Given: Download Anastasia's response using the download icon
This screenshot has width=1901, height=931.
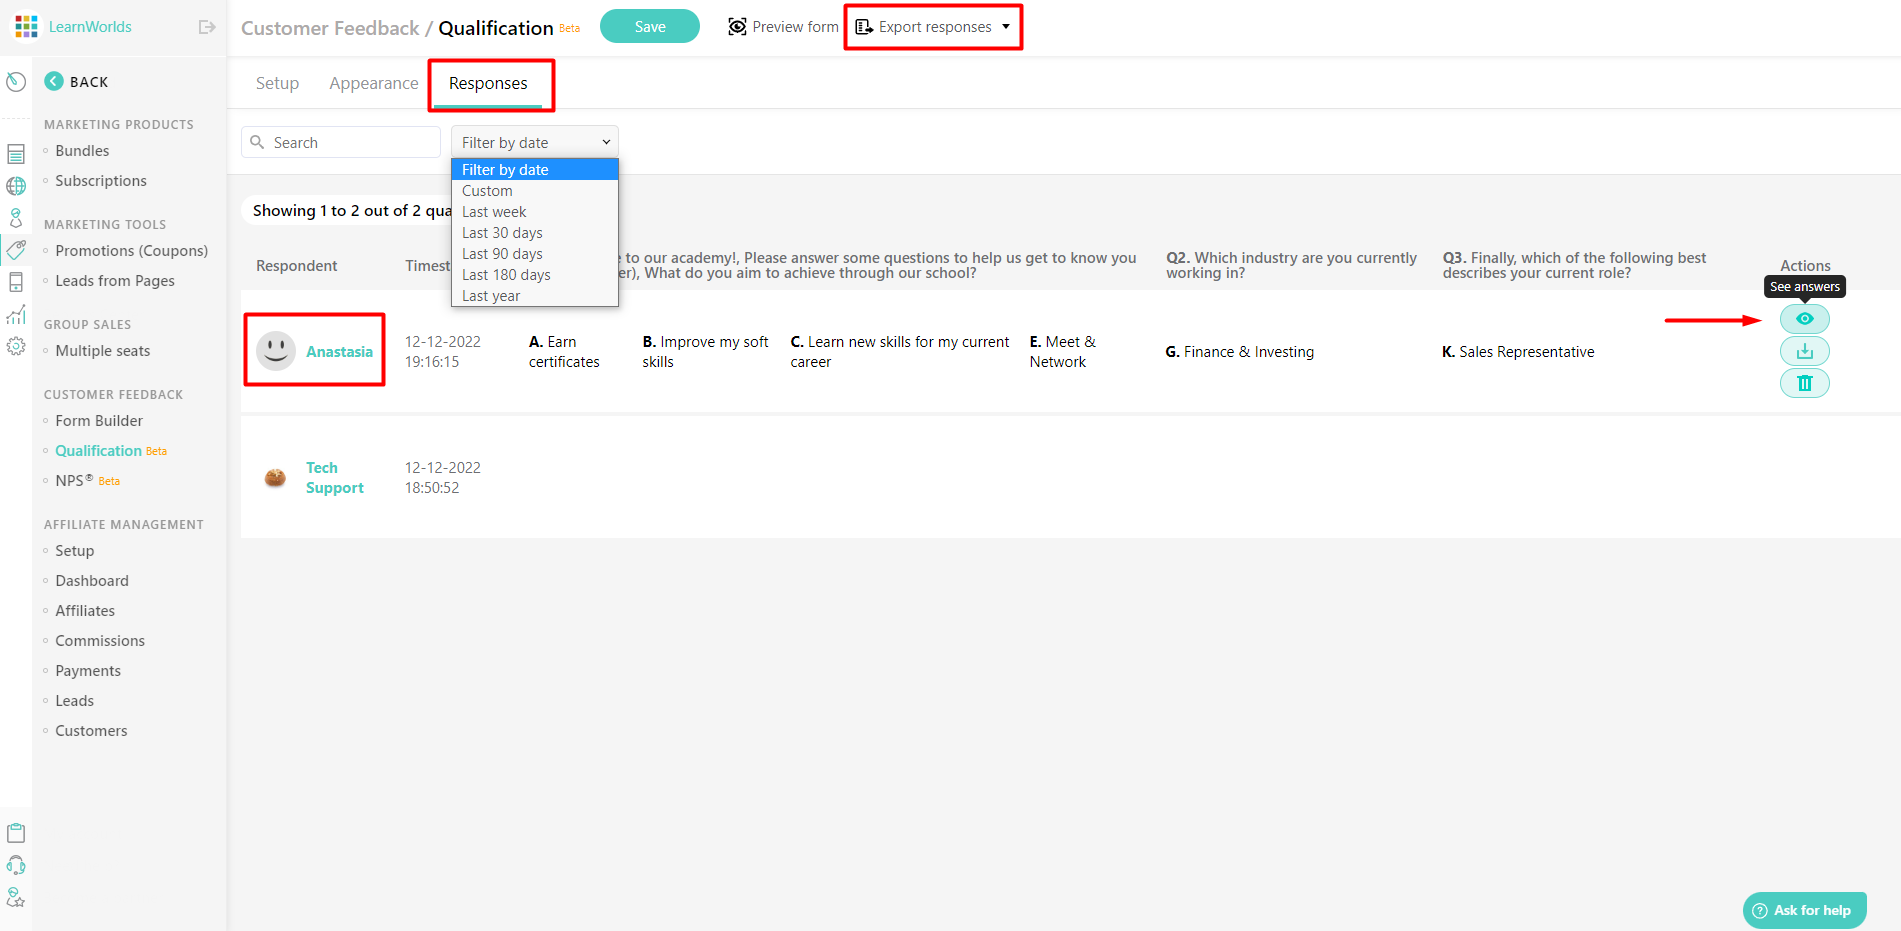Looking at the screenshot, I should [1804, 351].
